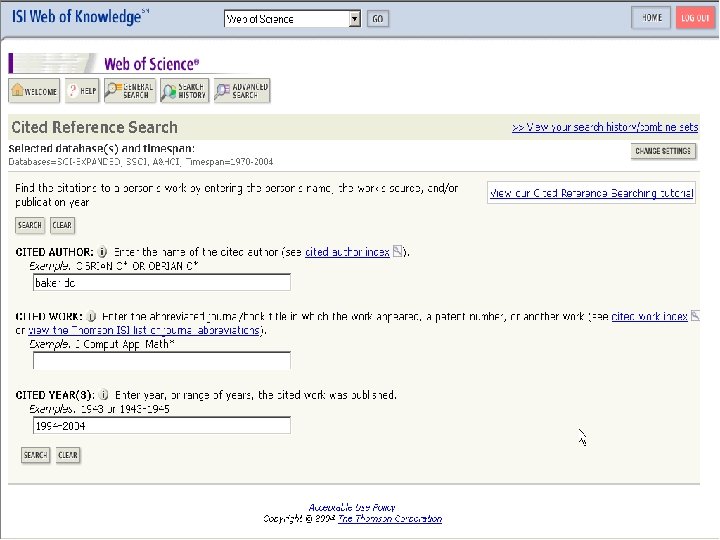Click info icon next to Cited Year(s)
Screen dimensions: 720x540
104,395
